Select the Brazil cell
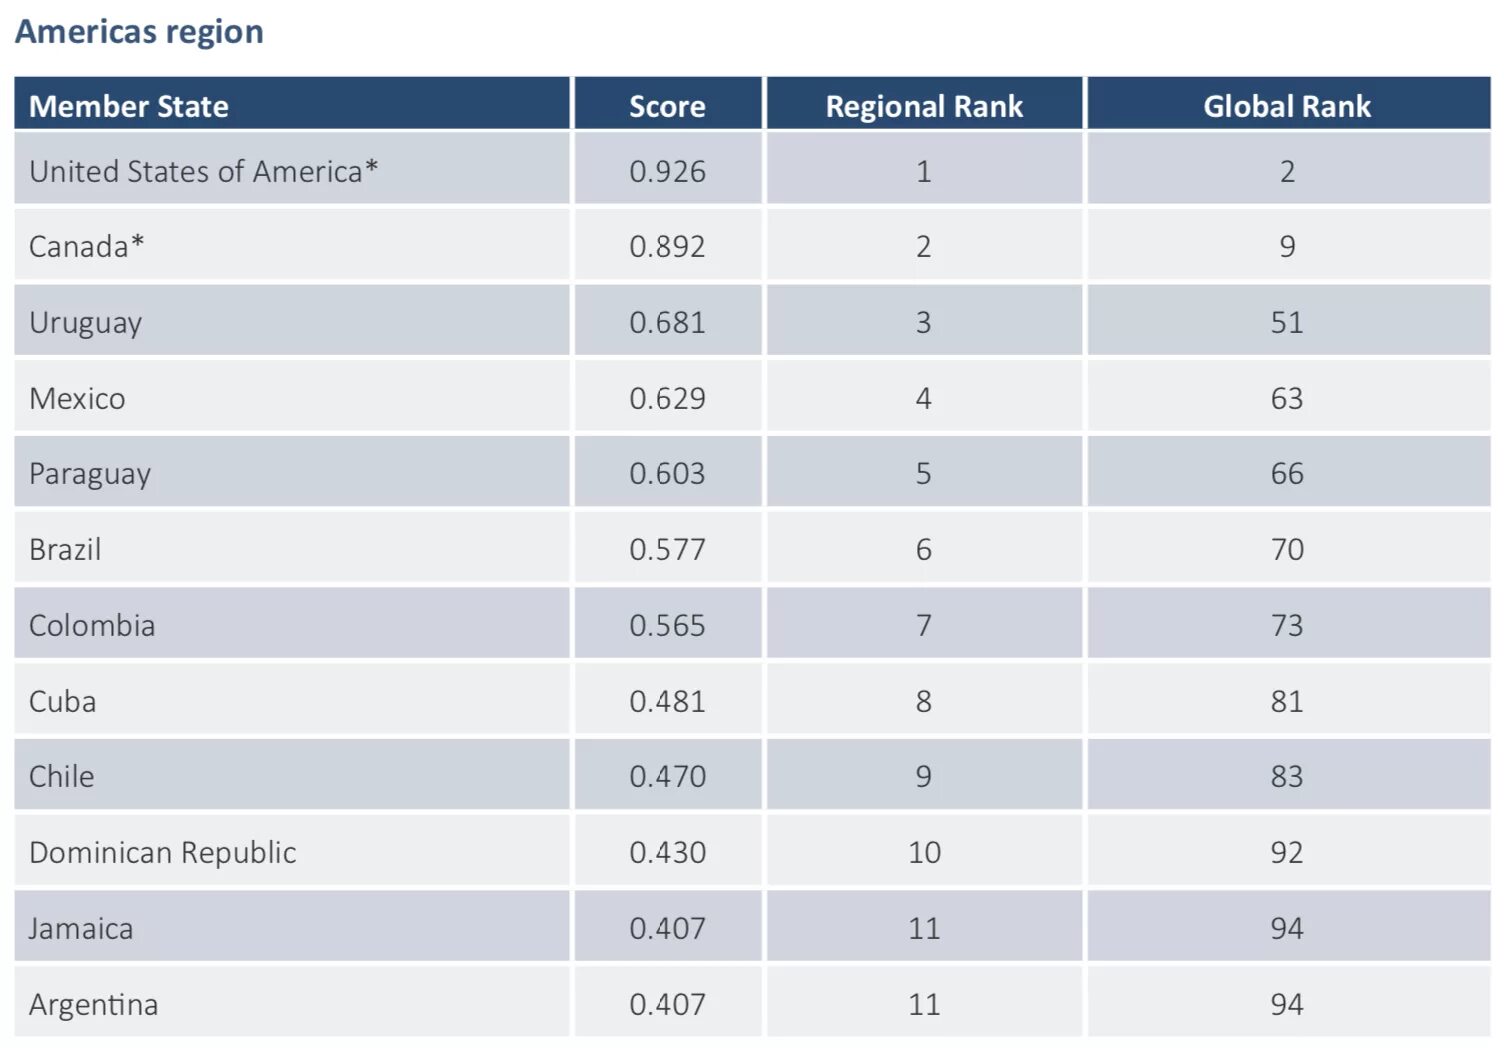This screenshot has height=1048, width=1504. (x=292, y=548)
